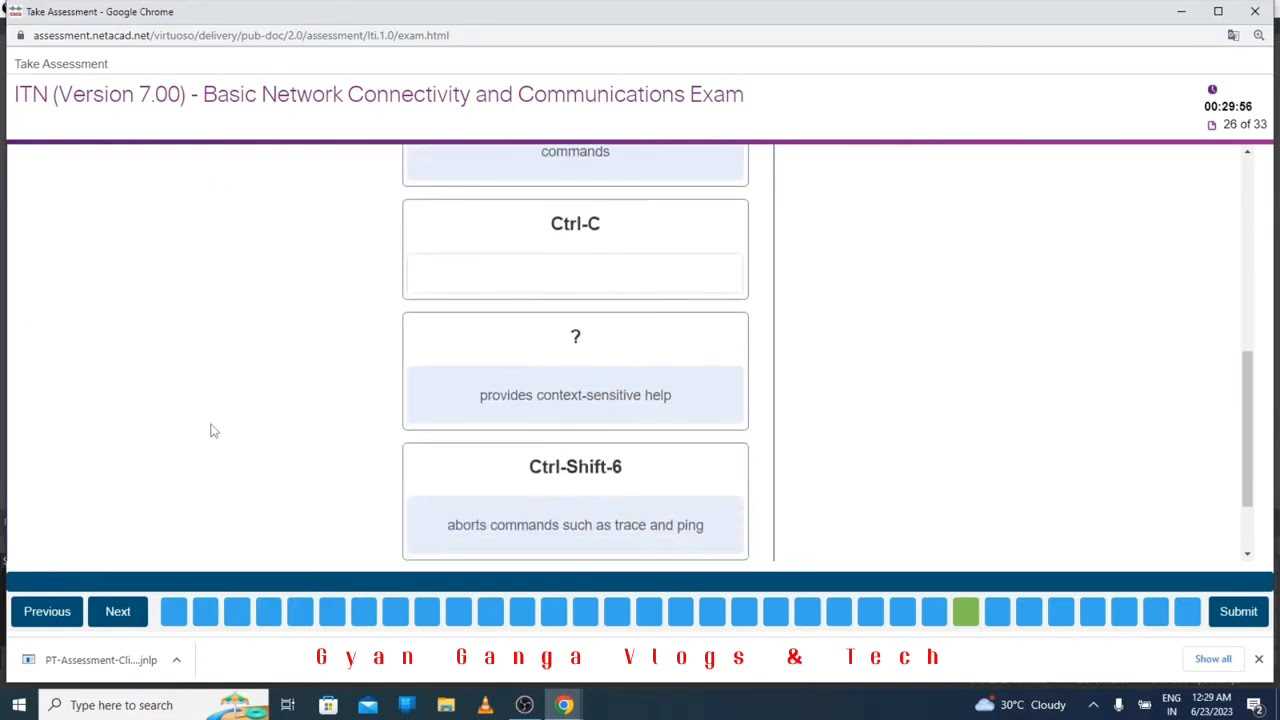The height and width of the screenshot is (720, 1280).
Task: Click the empty answer slot under Ctrl-C
Action: click(x=575, y=273)
